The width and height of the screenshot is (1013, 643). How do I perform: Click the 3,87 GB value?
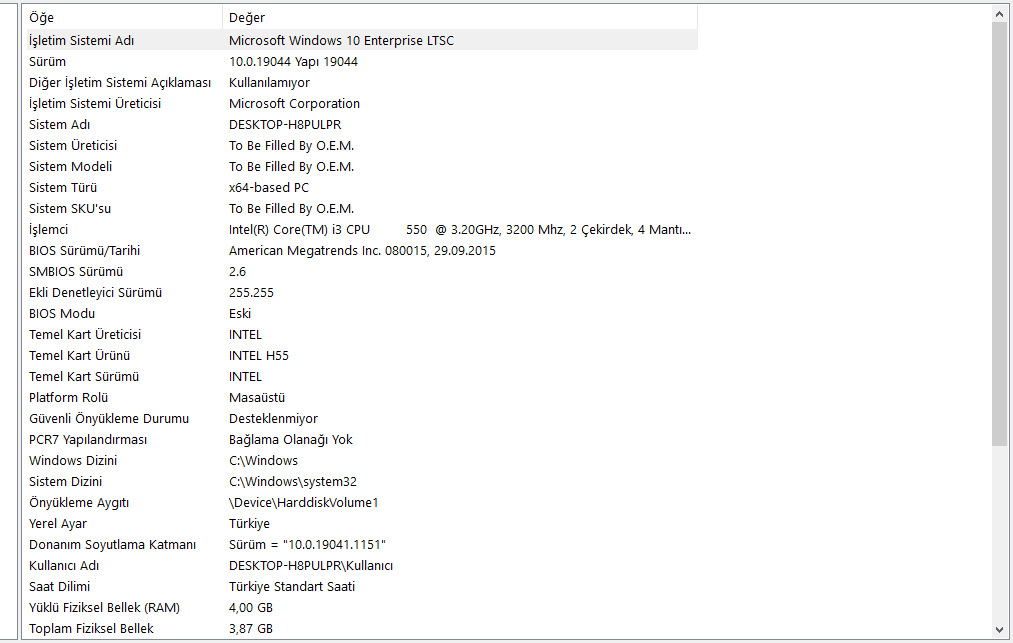point(251,628)
